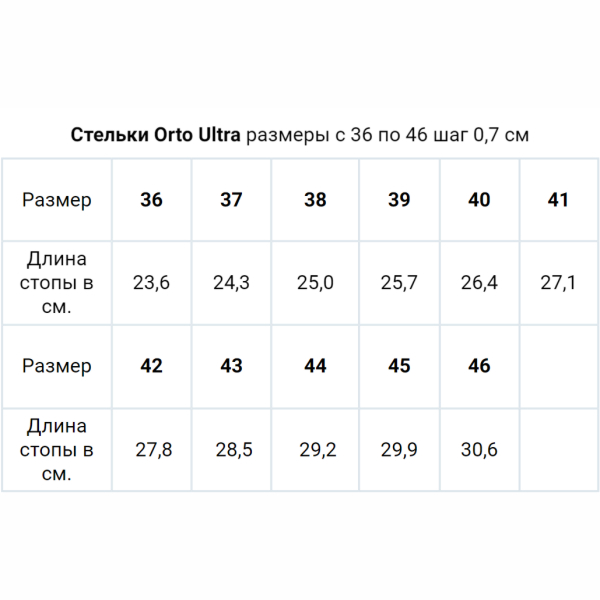The image size is (600, 600).
Task: Select the 23,6 foot length value
Action: [151, 283]
